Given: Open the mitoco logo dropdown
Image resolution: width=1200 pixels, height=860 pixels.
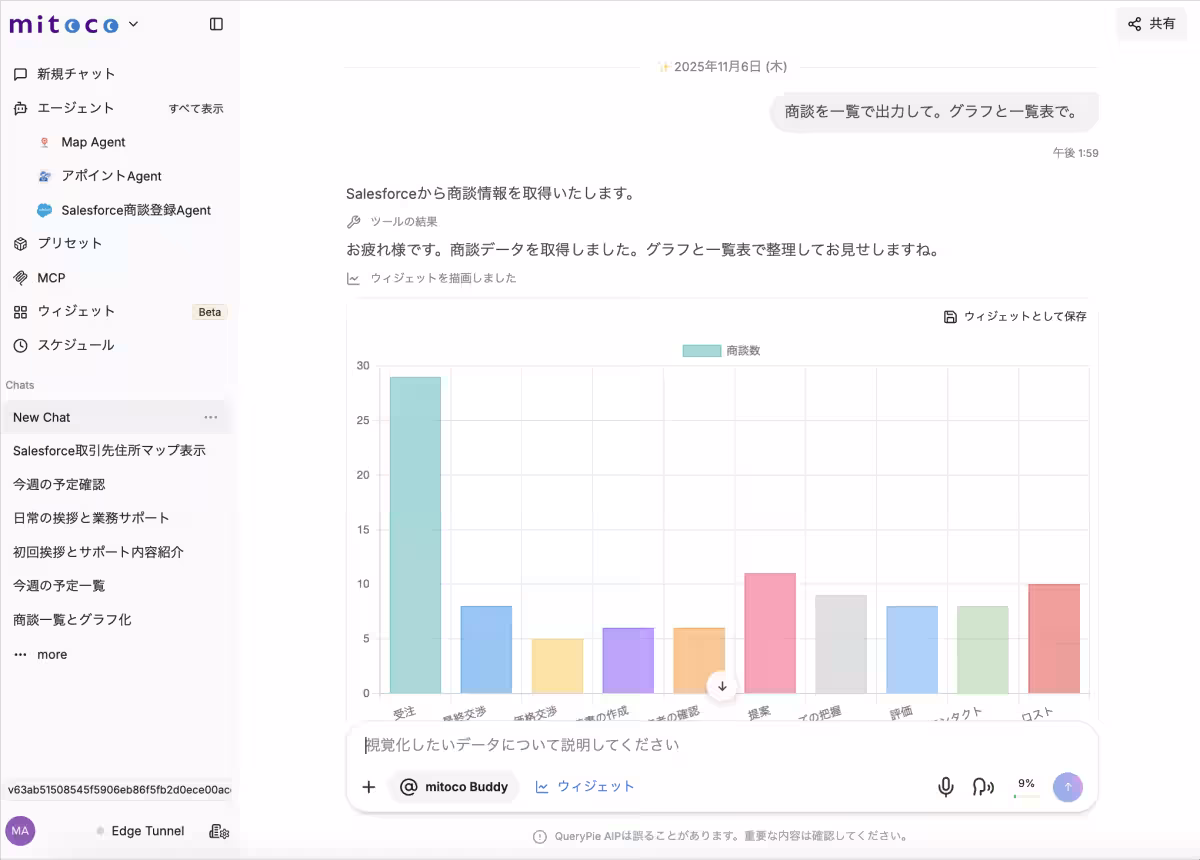Looking at the screenshot, I should [131, 24].
